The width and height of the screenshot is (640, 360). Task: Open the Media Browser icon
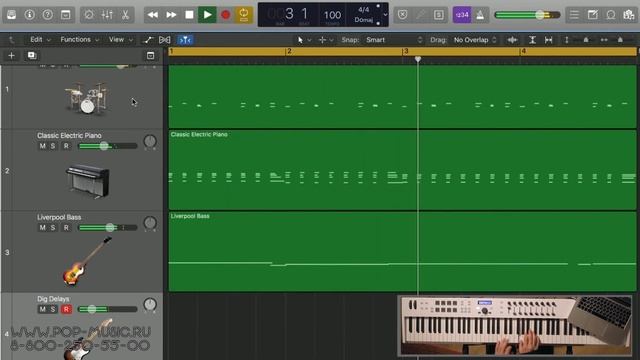point(629,15)
